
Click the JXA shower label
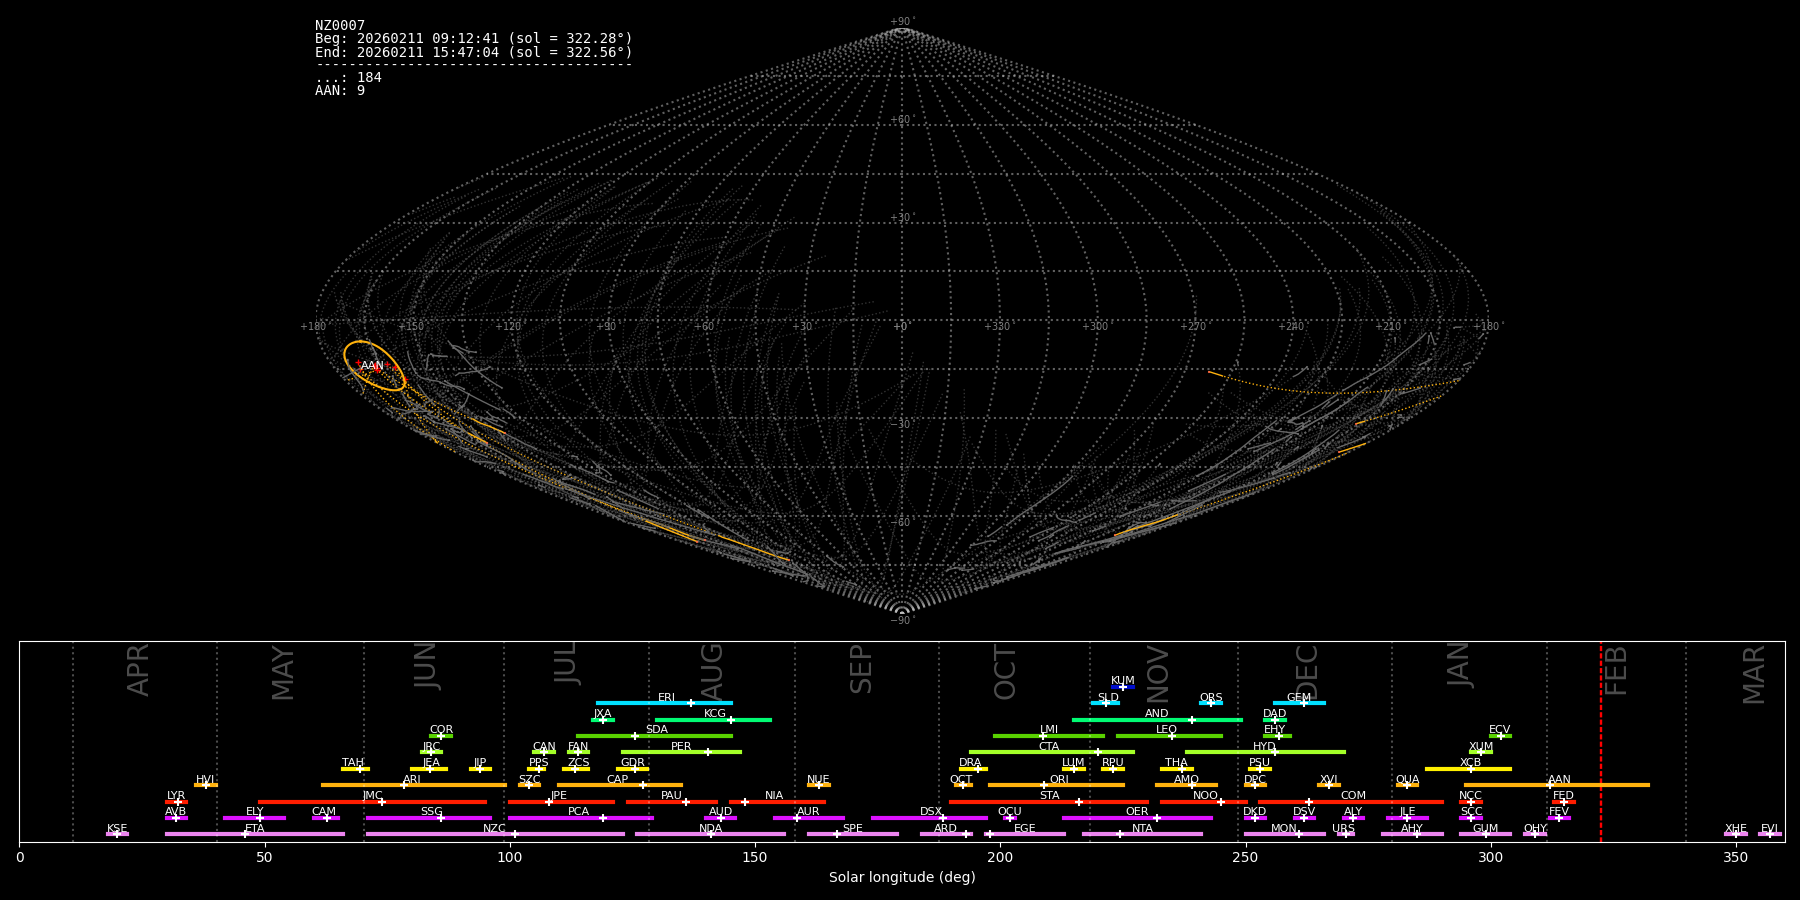coord(602,714)
